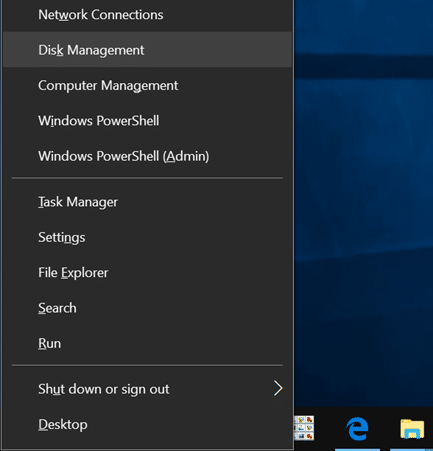Open the Run dialog entry
Viewport: 433px width, 451px height.
point(147,343)
